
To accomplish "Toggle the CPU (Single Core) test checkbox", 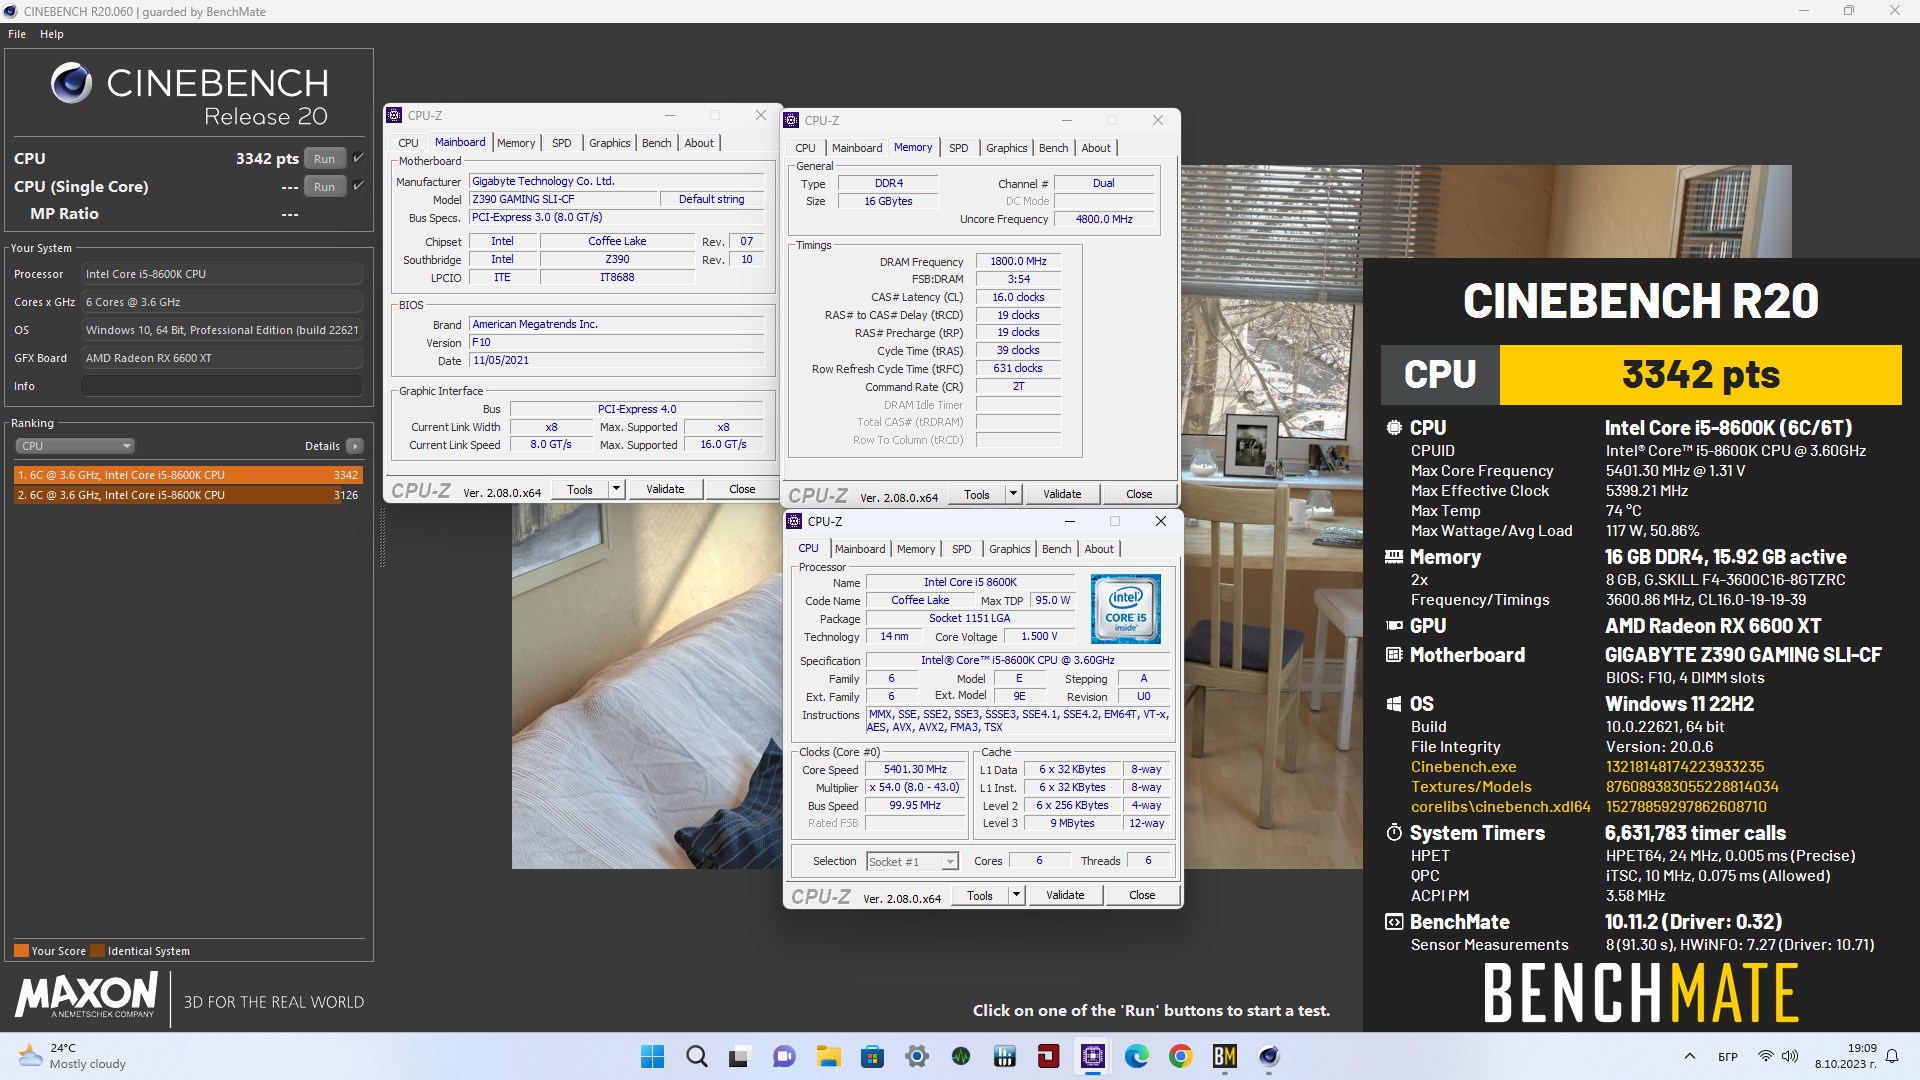I will coord(358,186).
